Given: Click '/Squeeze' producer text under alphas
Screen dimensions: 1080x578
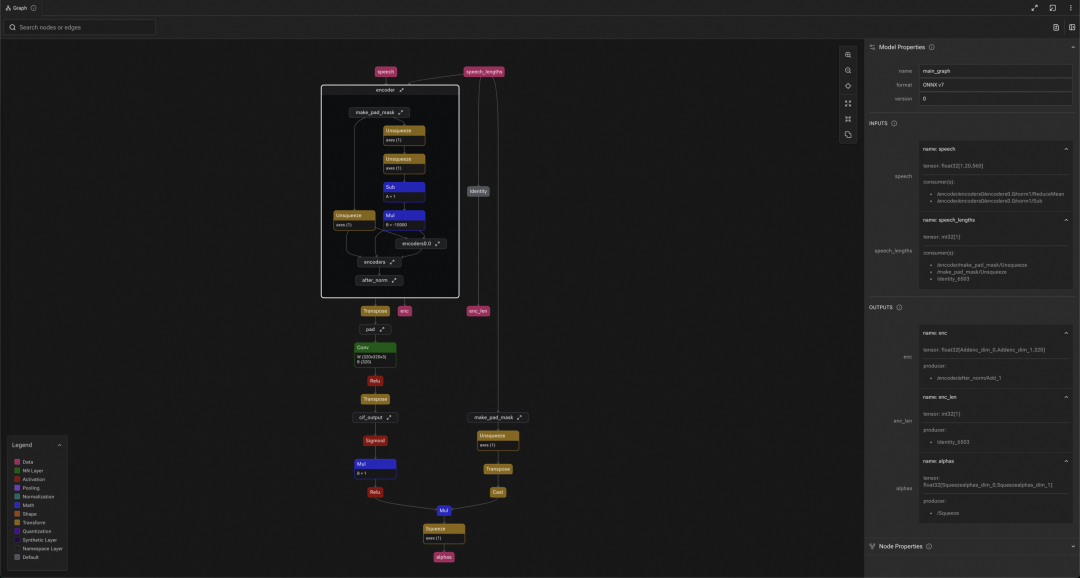Looking at the screenshot, I should point(948,513).
